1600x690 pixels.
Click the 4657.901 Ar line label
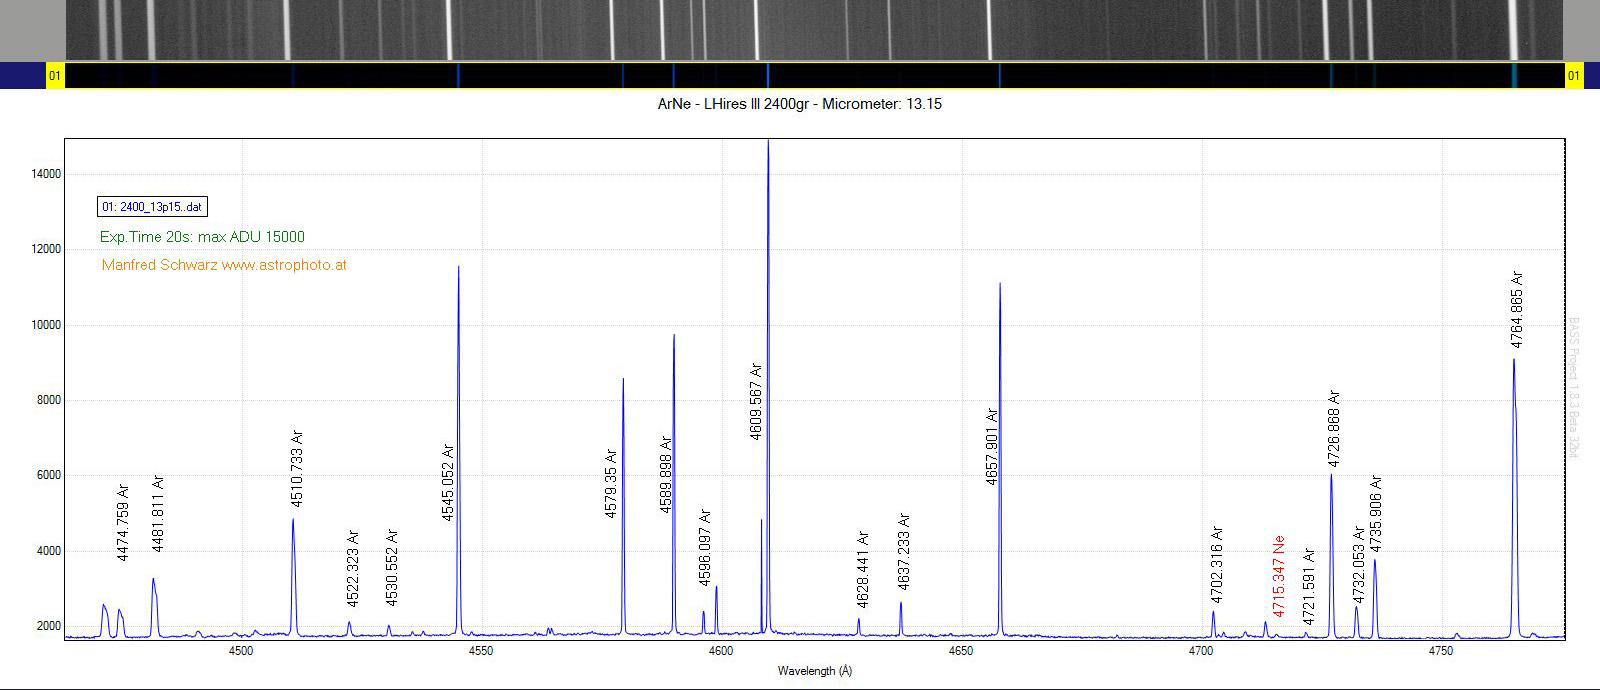[991, 446]
